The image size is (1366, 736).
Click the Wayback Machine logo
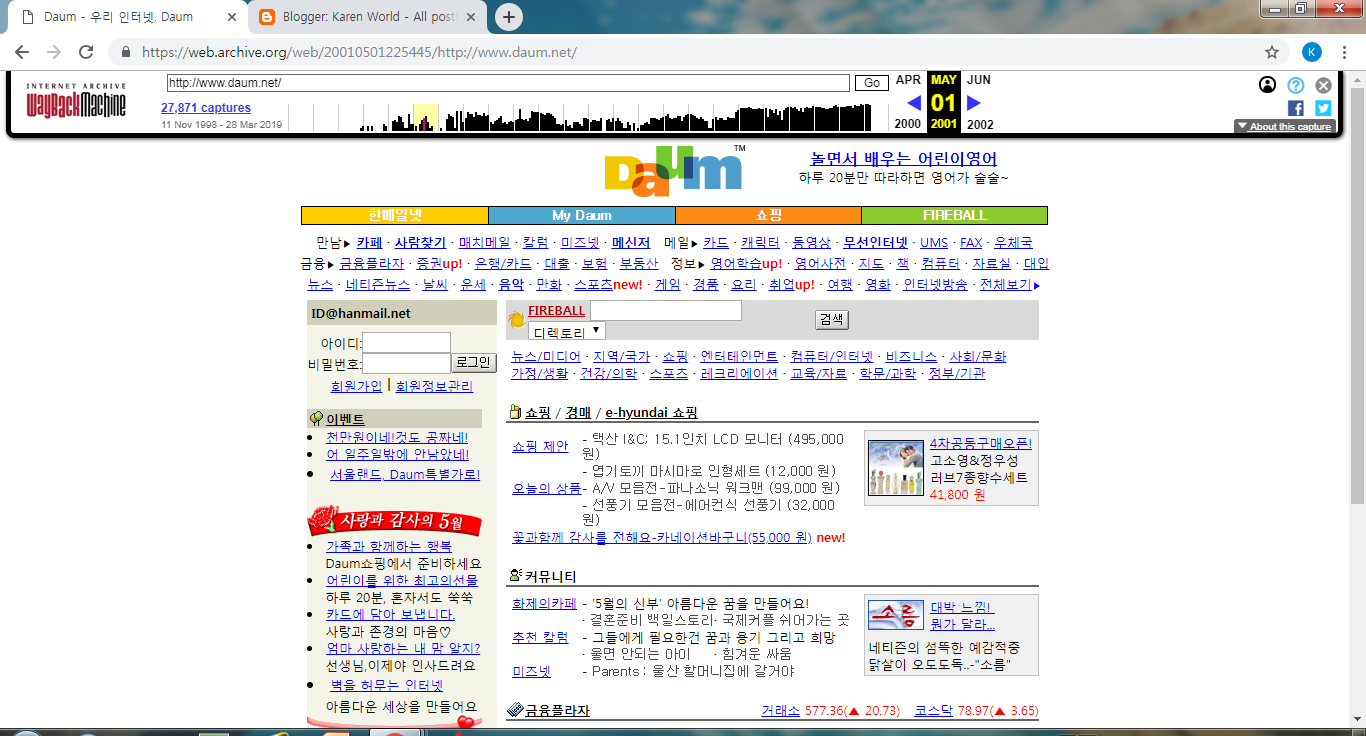click(x=76, y=102)
